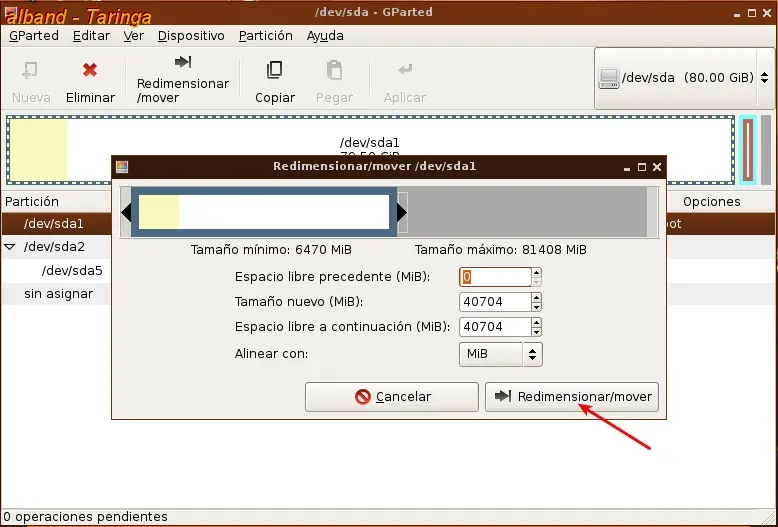
Task: Click the Tamaño mínimo 6470 MiB label
Action: 271,250
